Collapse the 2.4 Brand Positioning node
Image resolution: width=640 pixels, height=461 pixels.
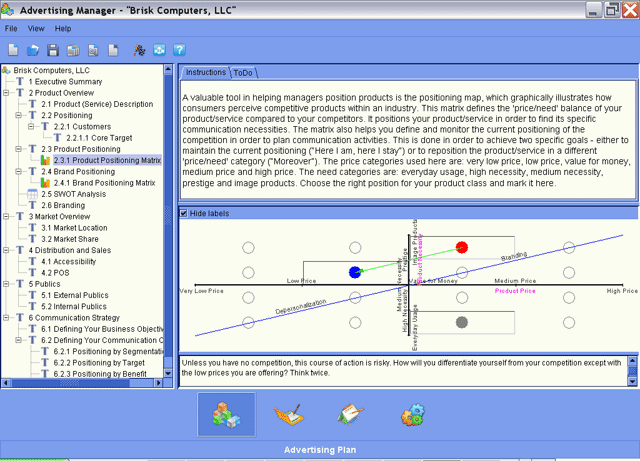point(18,171)
